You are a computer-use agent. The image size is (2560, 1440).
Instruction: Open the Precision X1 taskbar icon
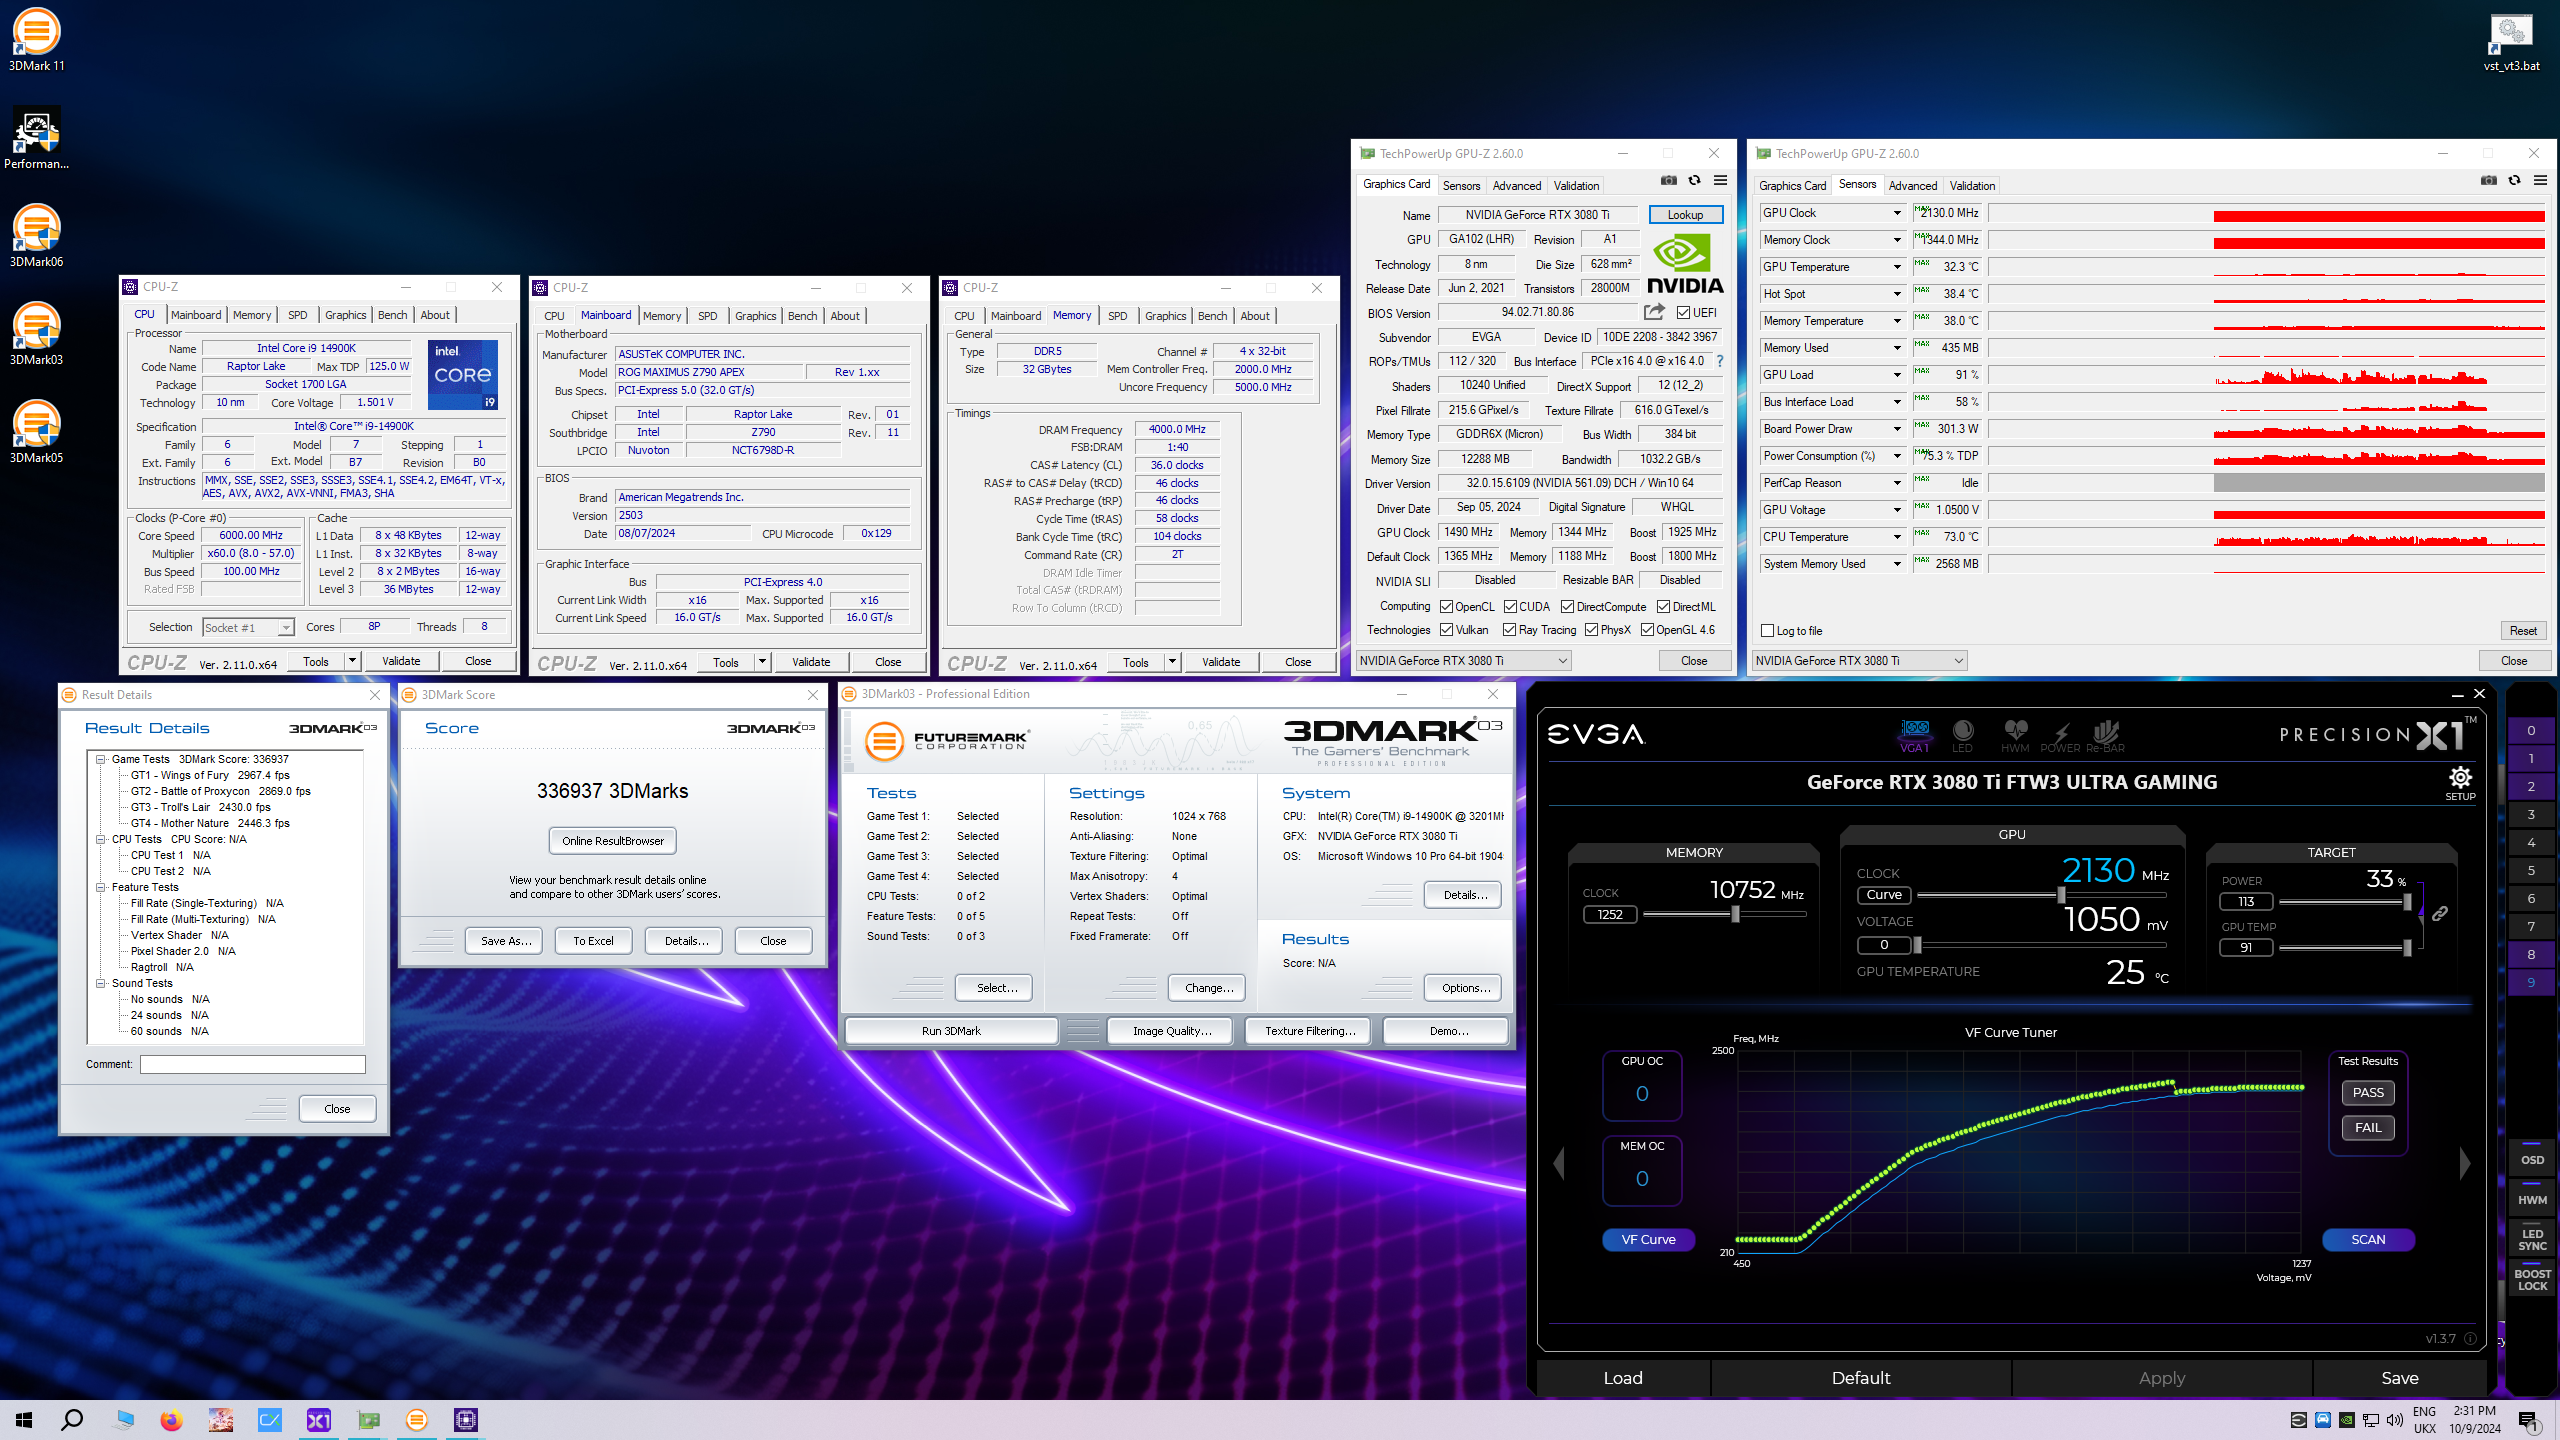[x=318, y=1420]
